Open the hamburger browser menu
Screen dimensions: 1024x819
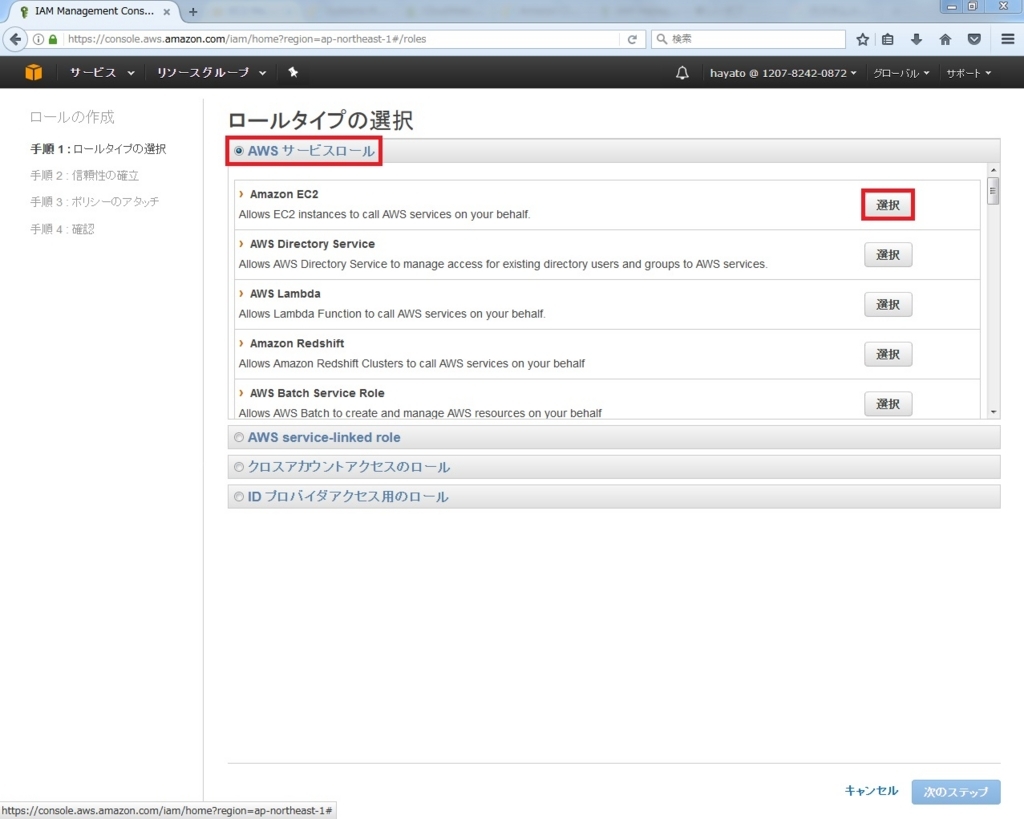1008,39
